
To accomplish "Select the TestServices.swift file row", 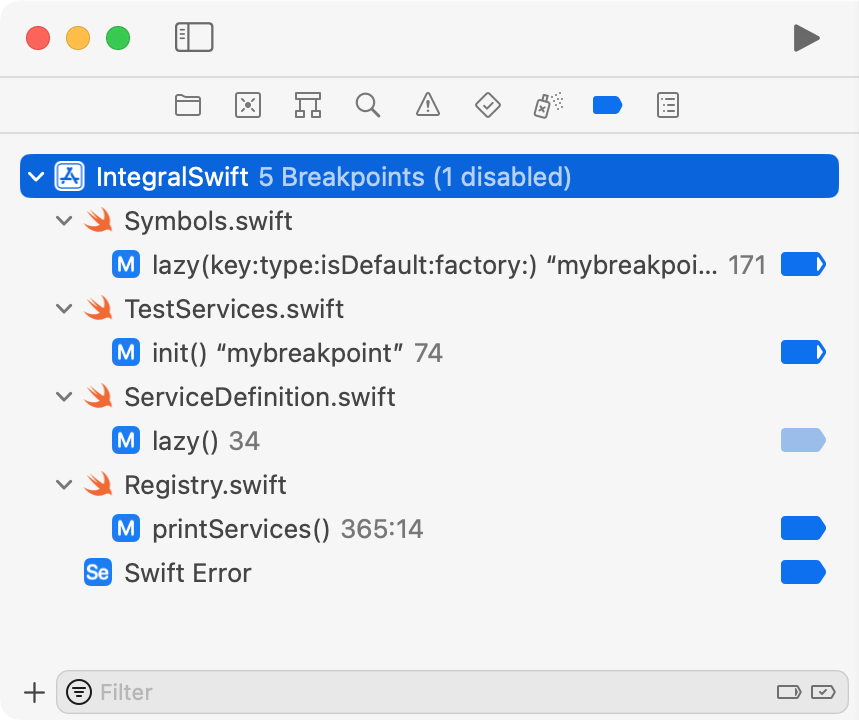I will 430,309.
